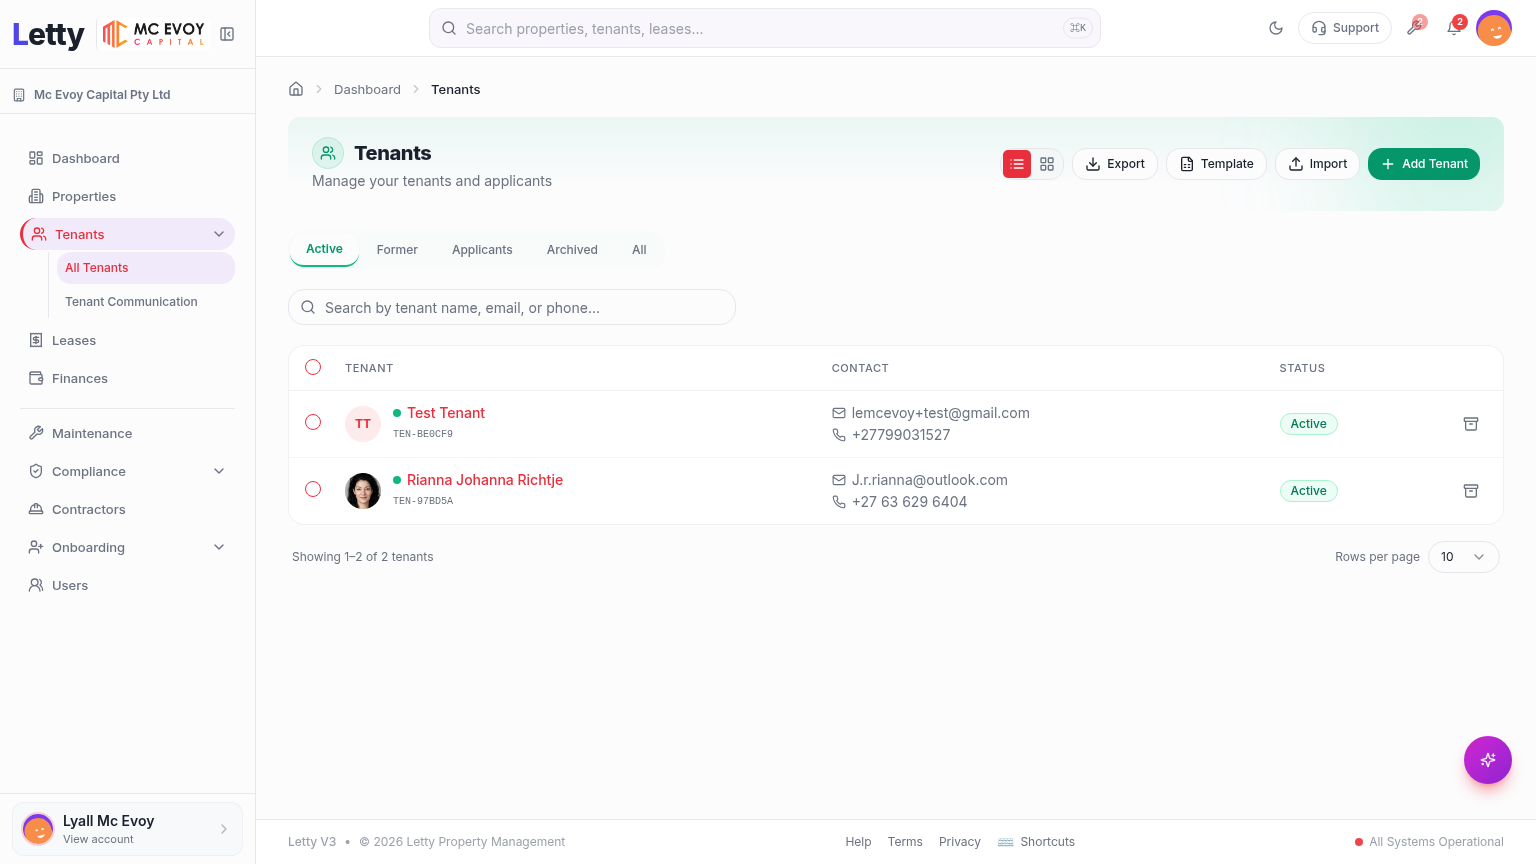This screenshot has width=1536, height=864.
Task: Archive Rianna Johanna Richtje row
Action: click(1471, 491)
